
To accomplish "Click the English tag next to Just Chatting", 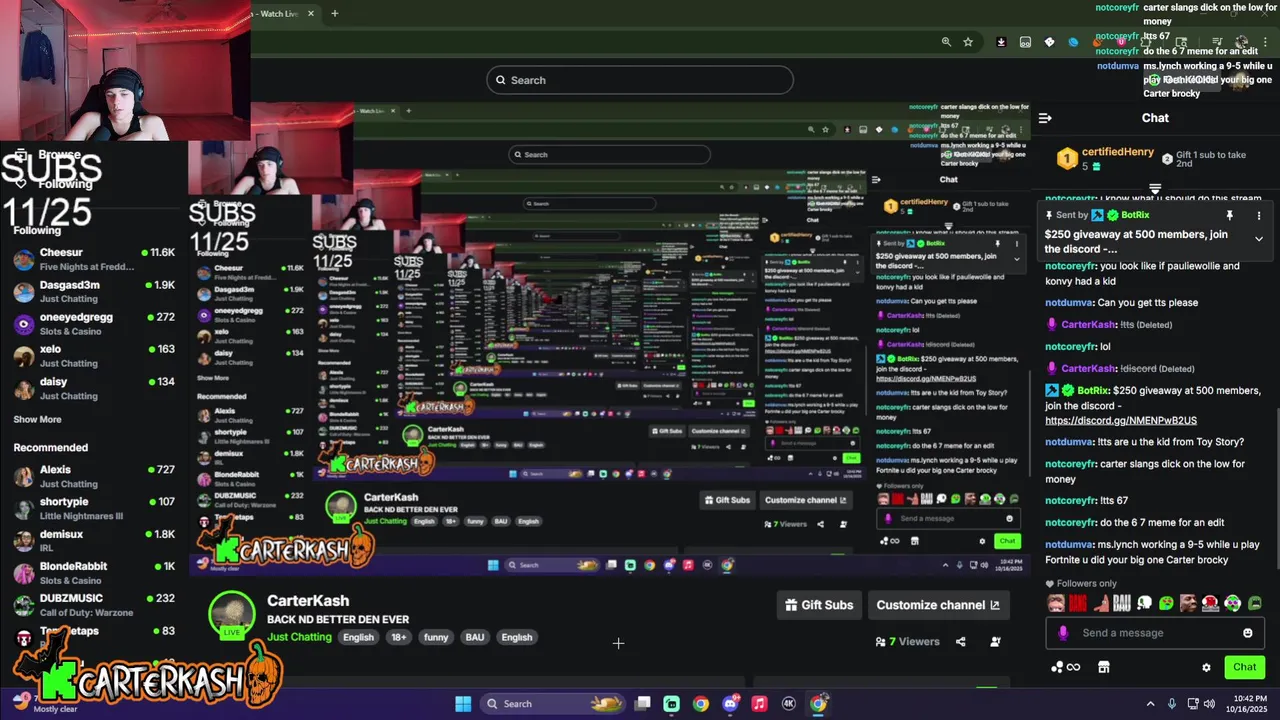I will pos(358,637).
